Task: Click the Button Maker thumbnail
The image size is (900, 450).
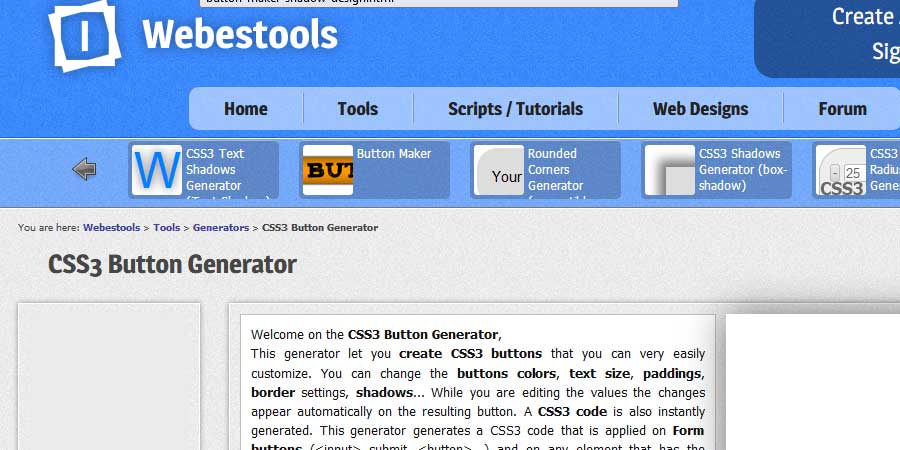Action: pos(328,170)
